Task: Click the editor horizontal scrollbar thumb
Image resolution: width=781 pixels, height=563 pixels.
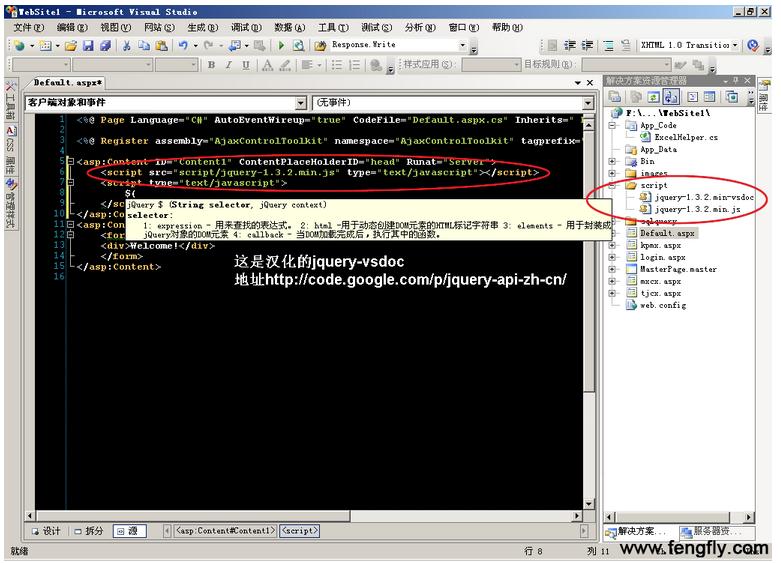Action: pos(193,516)
